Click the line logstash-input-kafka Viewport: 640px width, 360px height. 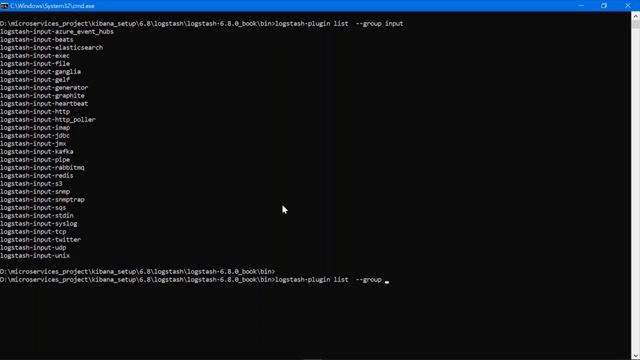click(37, 152)
